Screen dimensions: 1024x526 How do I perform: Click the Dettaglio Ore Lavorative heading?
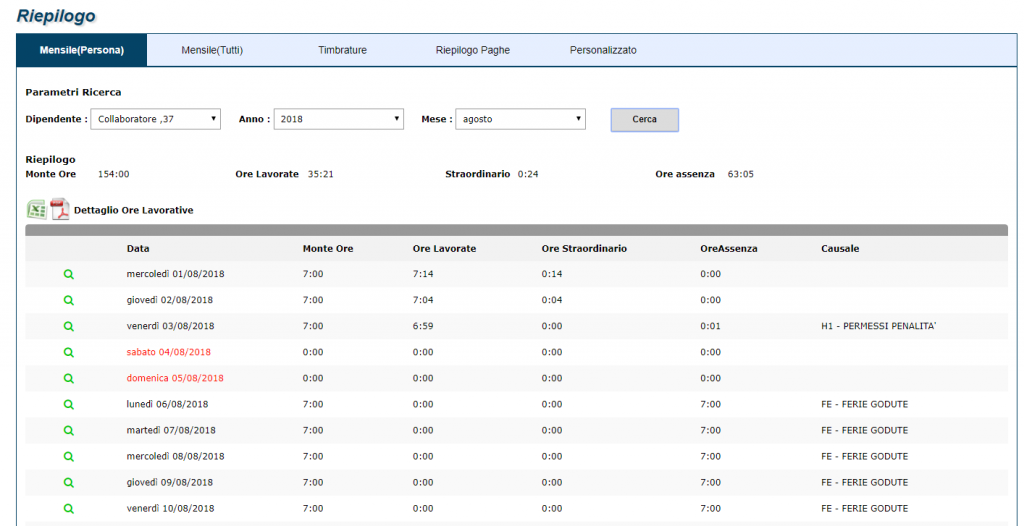pos(134,210)
